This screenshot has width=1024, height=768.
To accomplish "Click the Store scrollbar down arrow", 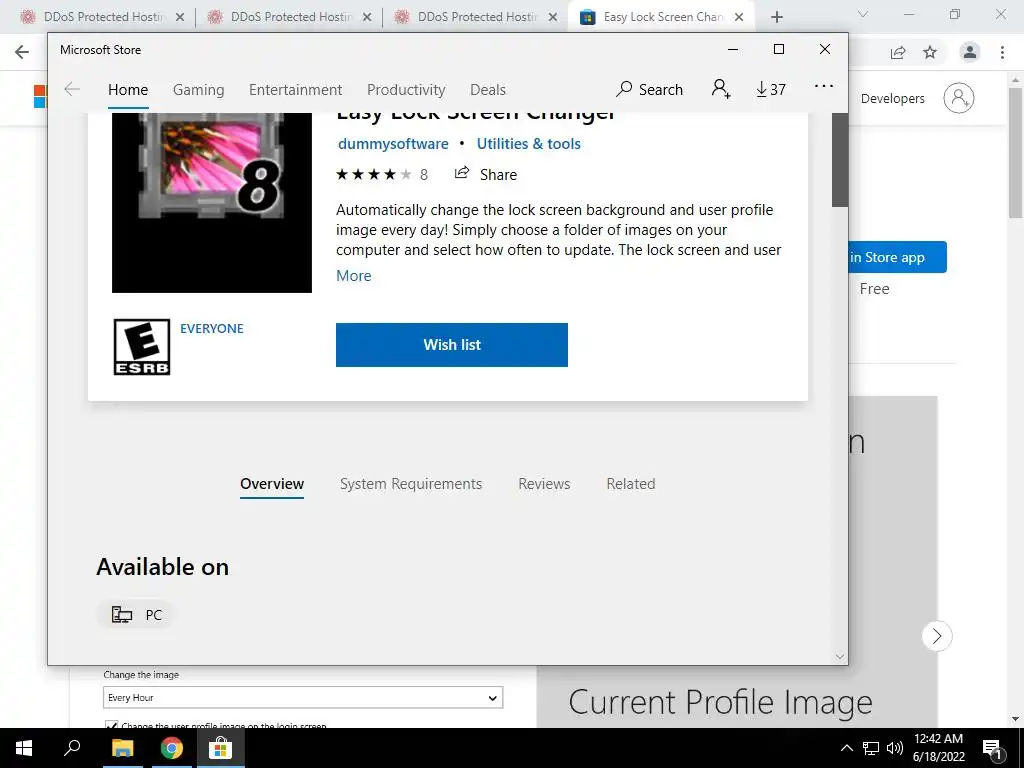I will (840, 656).
